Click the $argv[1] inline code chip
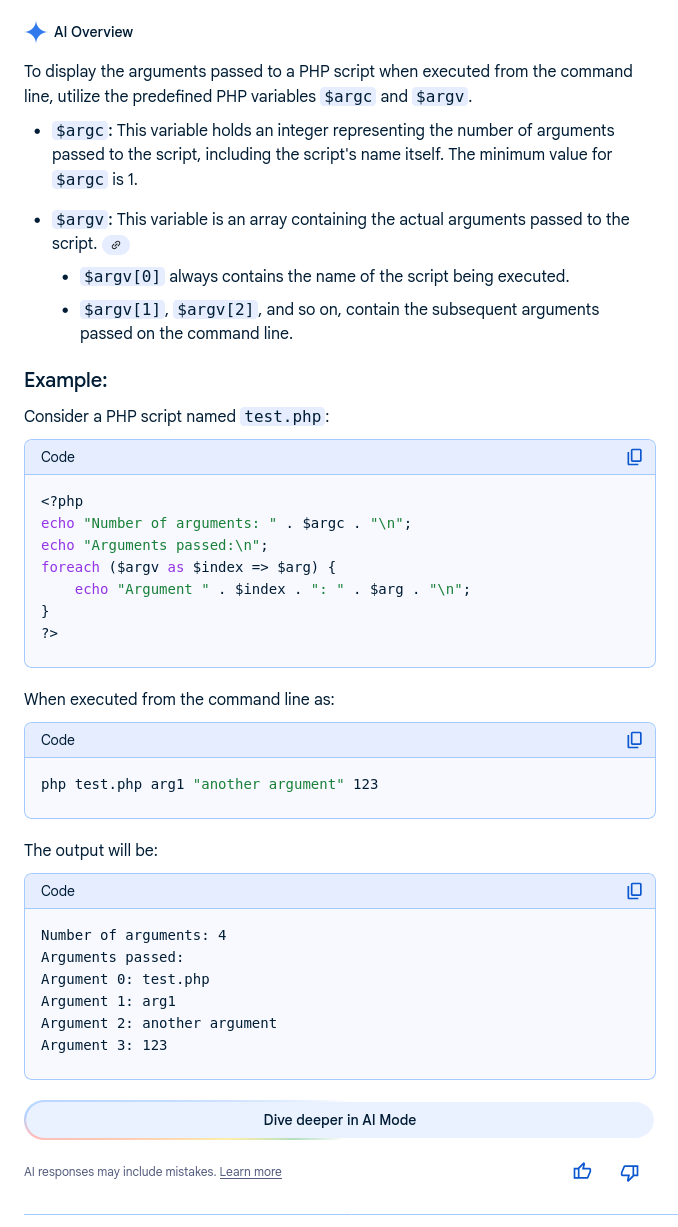This screenshot has height=1227, width=678. pos(122,309)
